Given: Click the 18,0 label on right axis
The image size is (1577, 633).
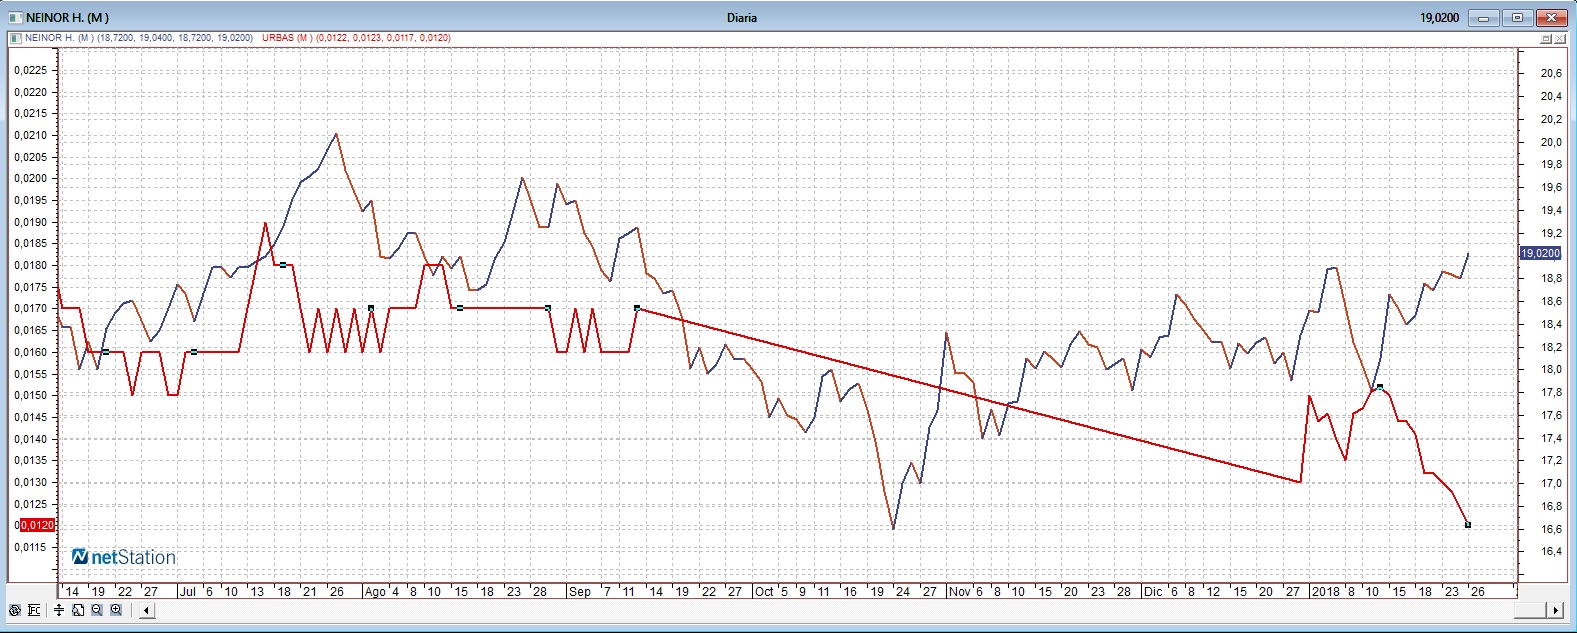Looking at the screenshot, I should tap(1551, 369).
